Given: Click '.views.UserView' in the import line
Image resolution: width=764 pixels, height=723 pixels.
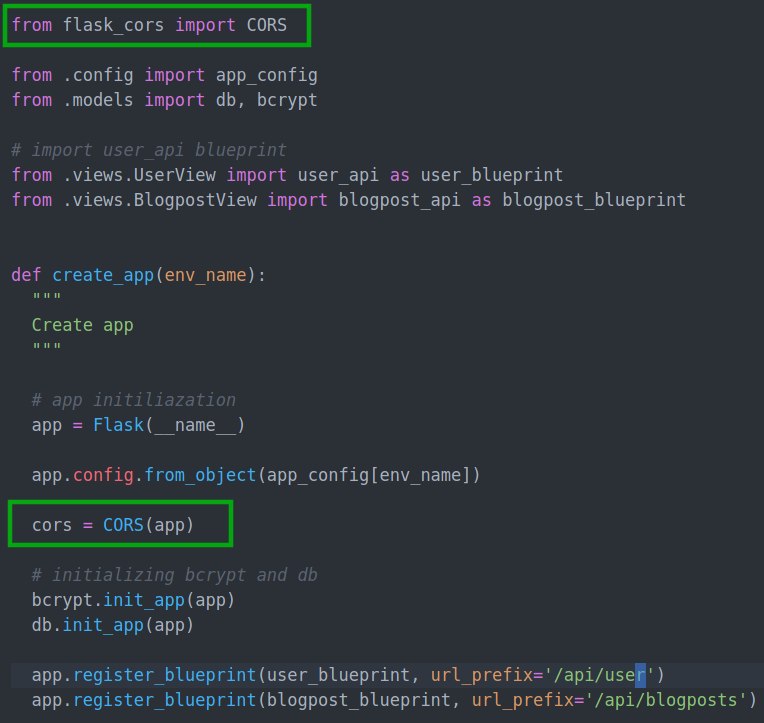Looking at the screenshot, I should (139, 175).
